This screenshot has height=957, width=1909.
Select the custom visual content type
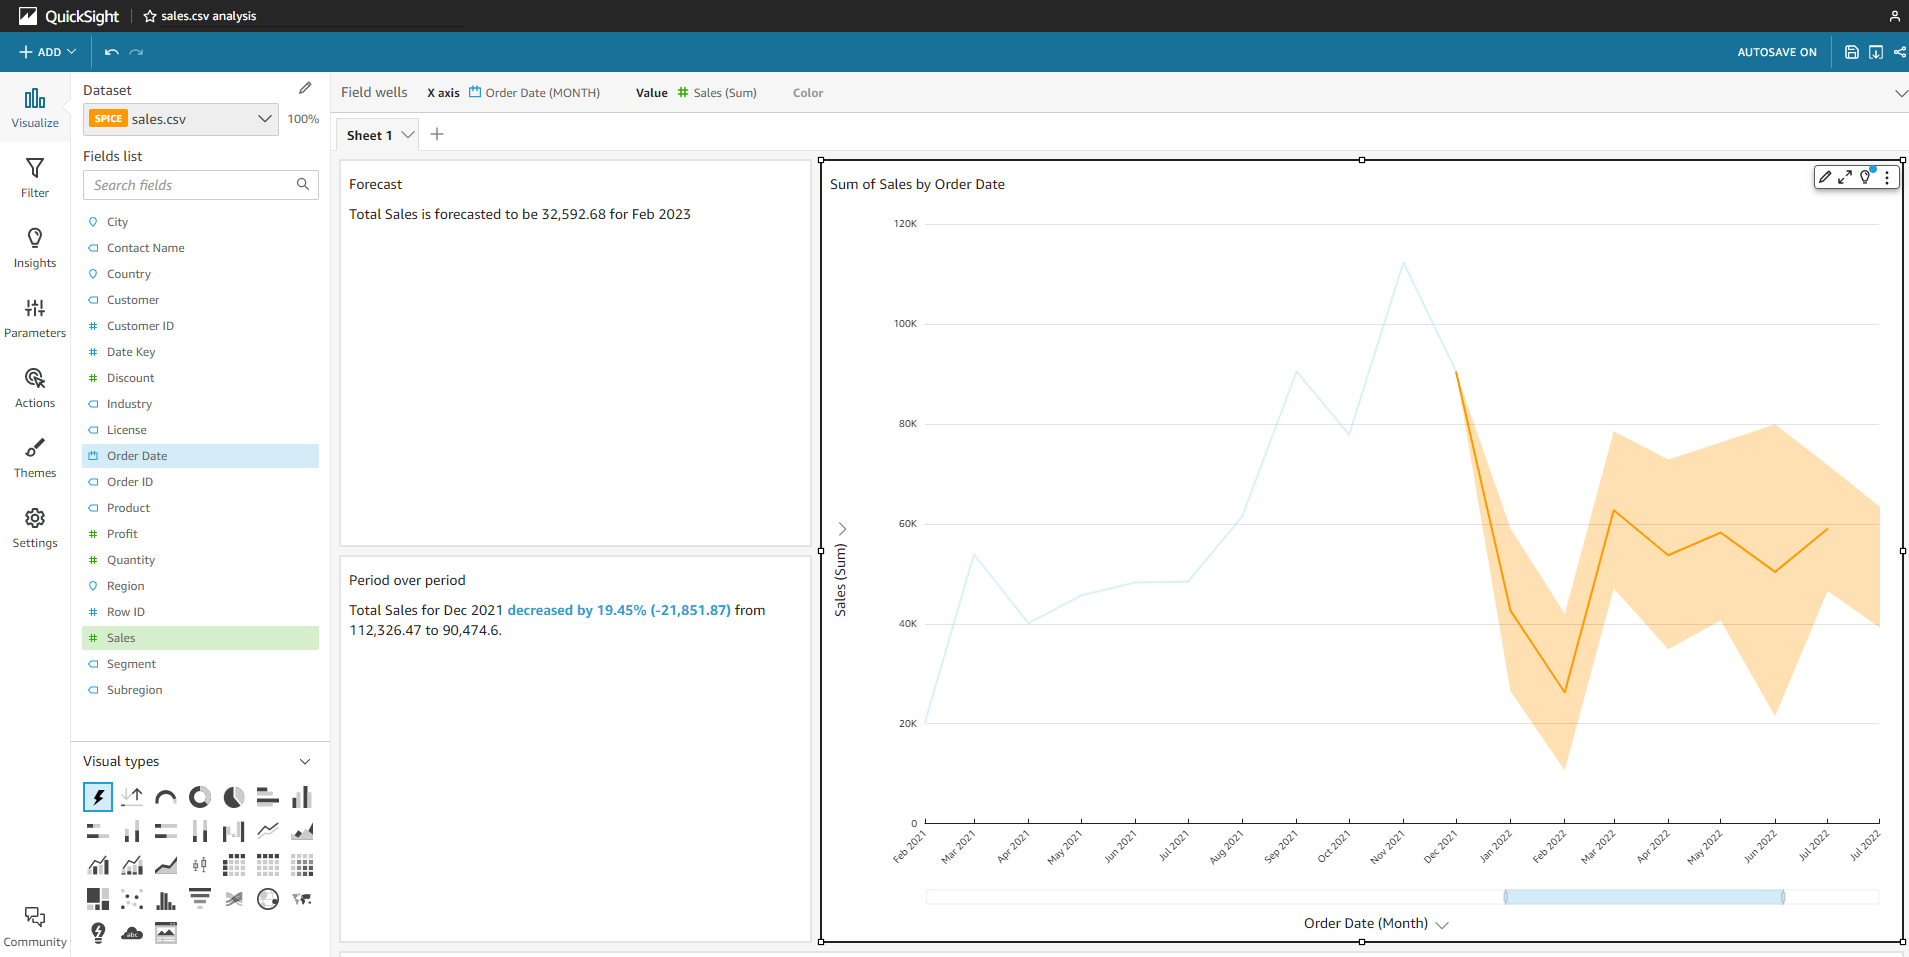[x=166, y=933]
